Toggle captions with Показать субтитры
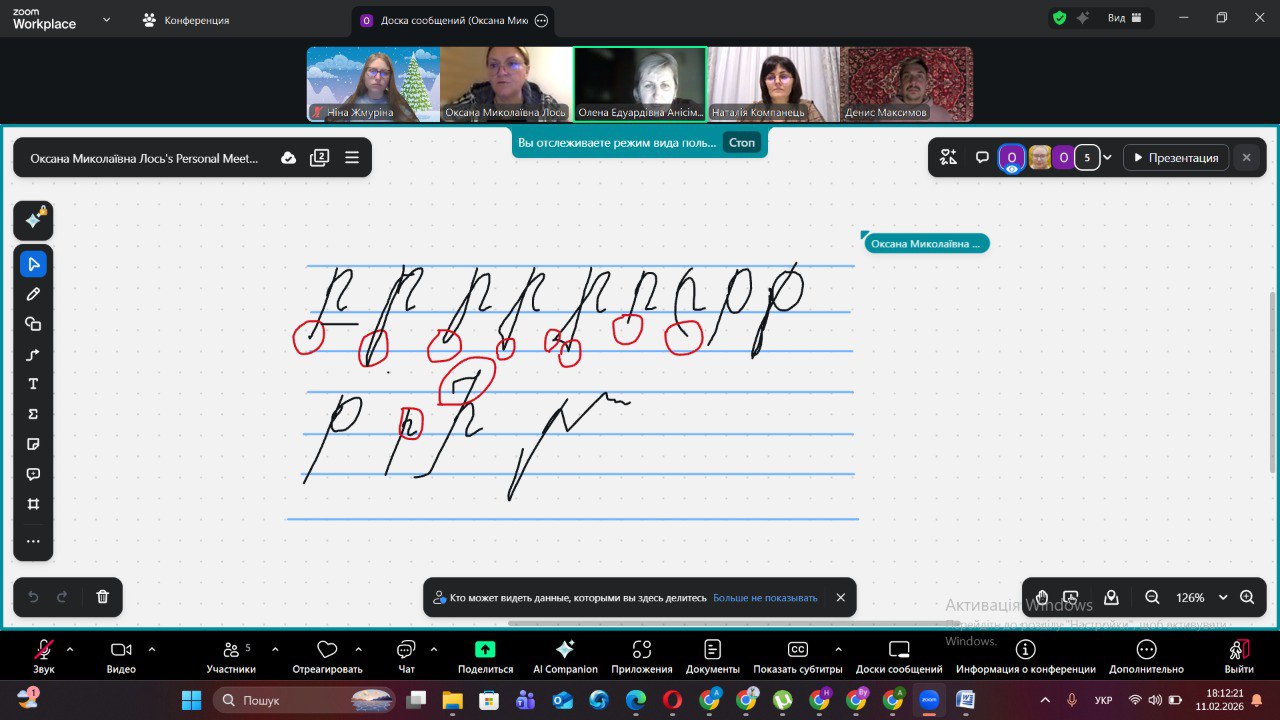1280x720 pixels. 797,655
